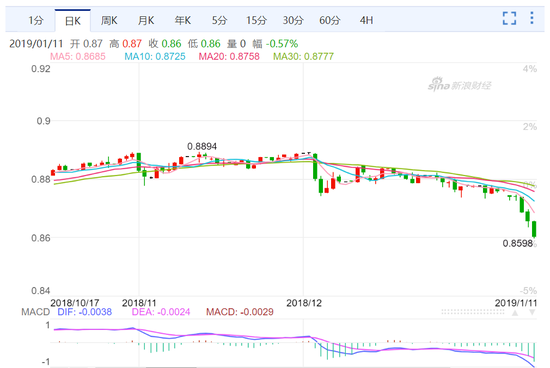Click the MA10: 0.8725 indicator label
550x368 pixels.
[155, 56]
